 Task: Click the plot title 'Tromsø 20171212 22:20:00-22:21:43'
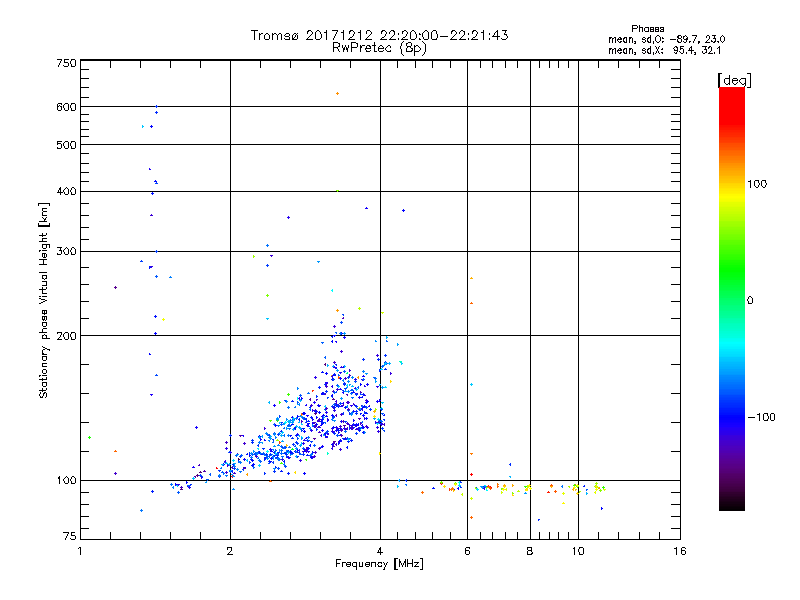pos(379,35)
